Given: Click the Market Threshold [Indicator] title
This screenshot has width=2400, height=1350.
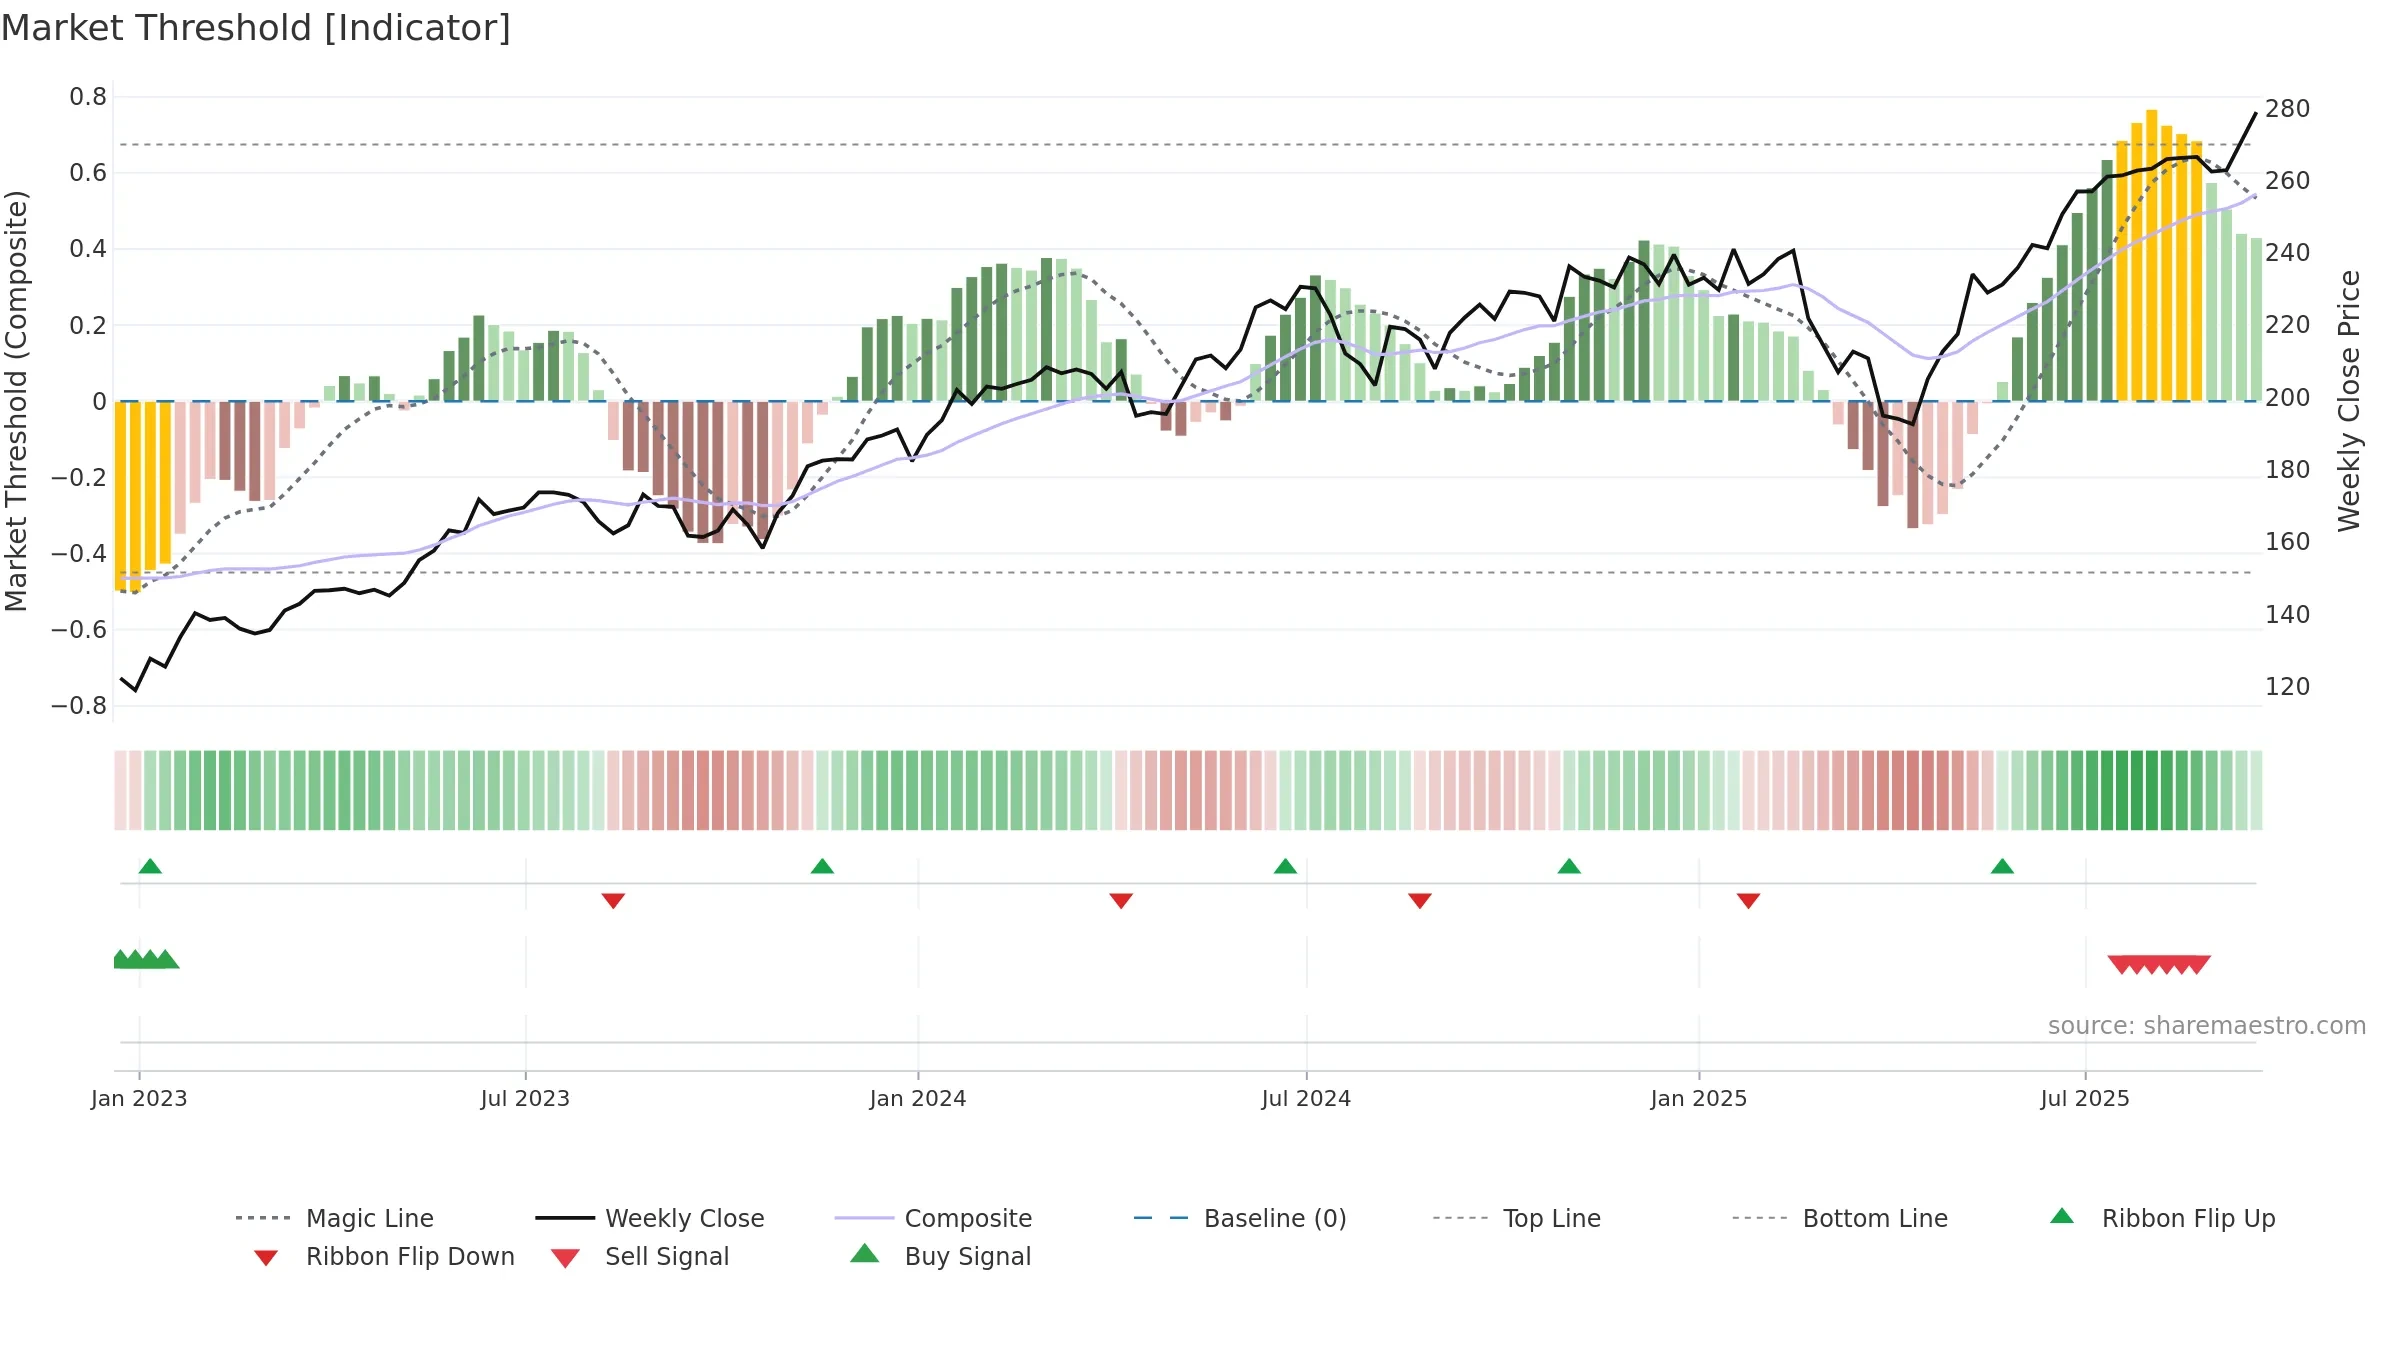Looking at the screenshot, I should click(x=256, y=28).
